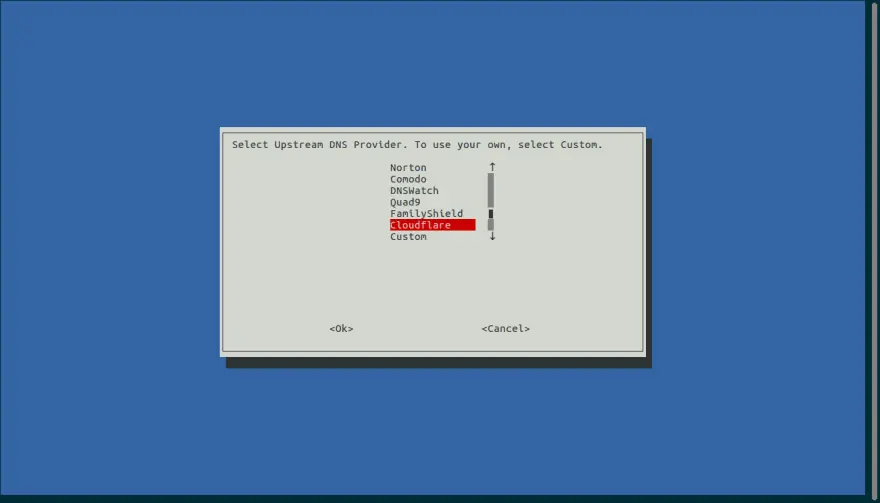Click the scroll up arrow above the scrollbar
The width and height of the screenshot is (880, 503).
tap(492, 167)
